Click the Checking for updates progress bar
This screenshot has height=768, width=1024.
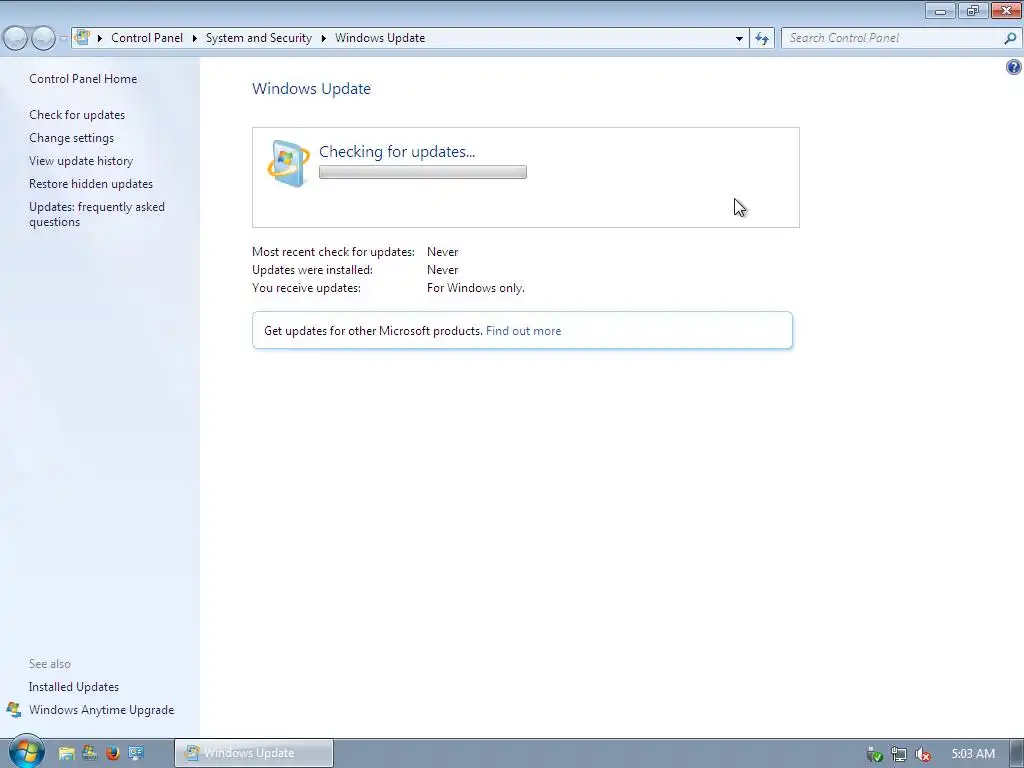pyautogui.click(x=423, y=172)
